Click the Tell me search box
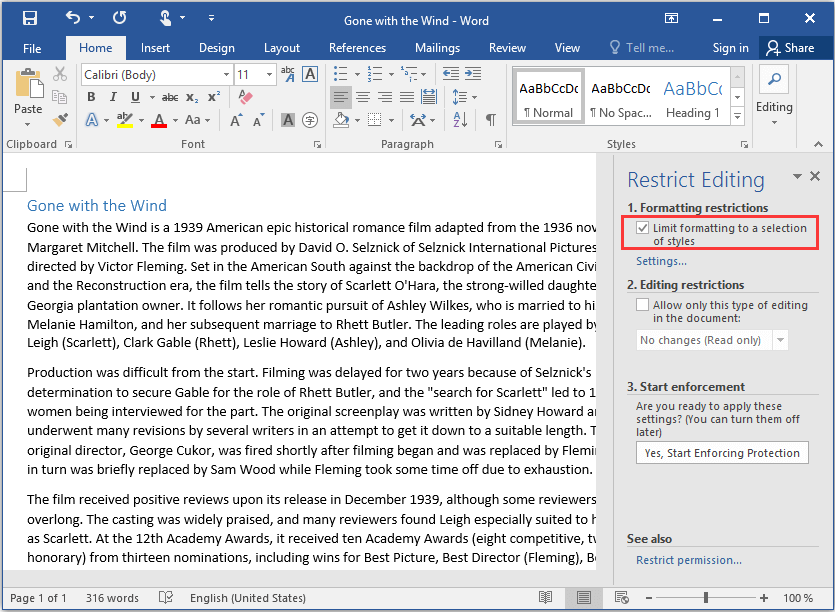Screen dimensions: 835x612 (642, 48)
